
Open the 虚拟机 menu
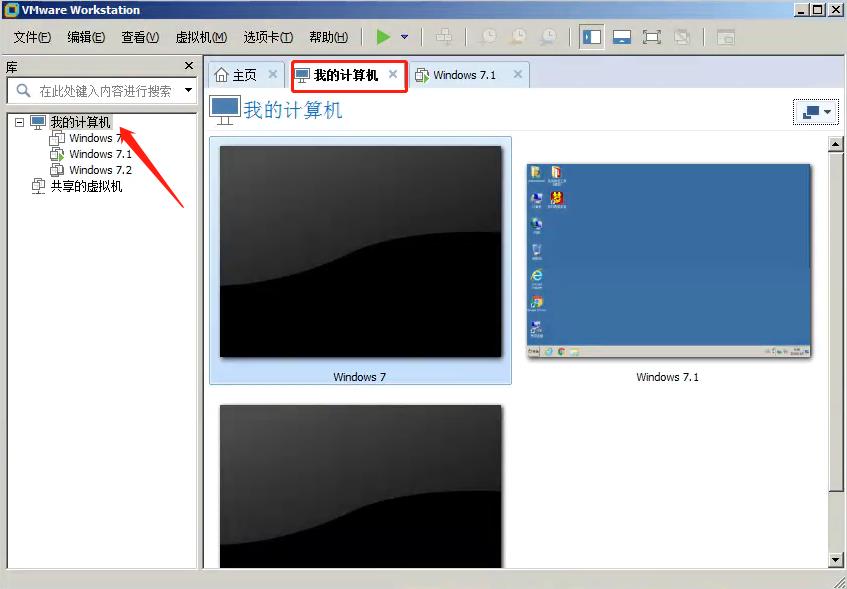point(201,37)
